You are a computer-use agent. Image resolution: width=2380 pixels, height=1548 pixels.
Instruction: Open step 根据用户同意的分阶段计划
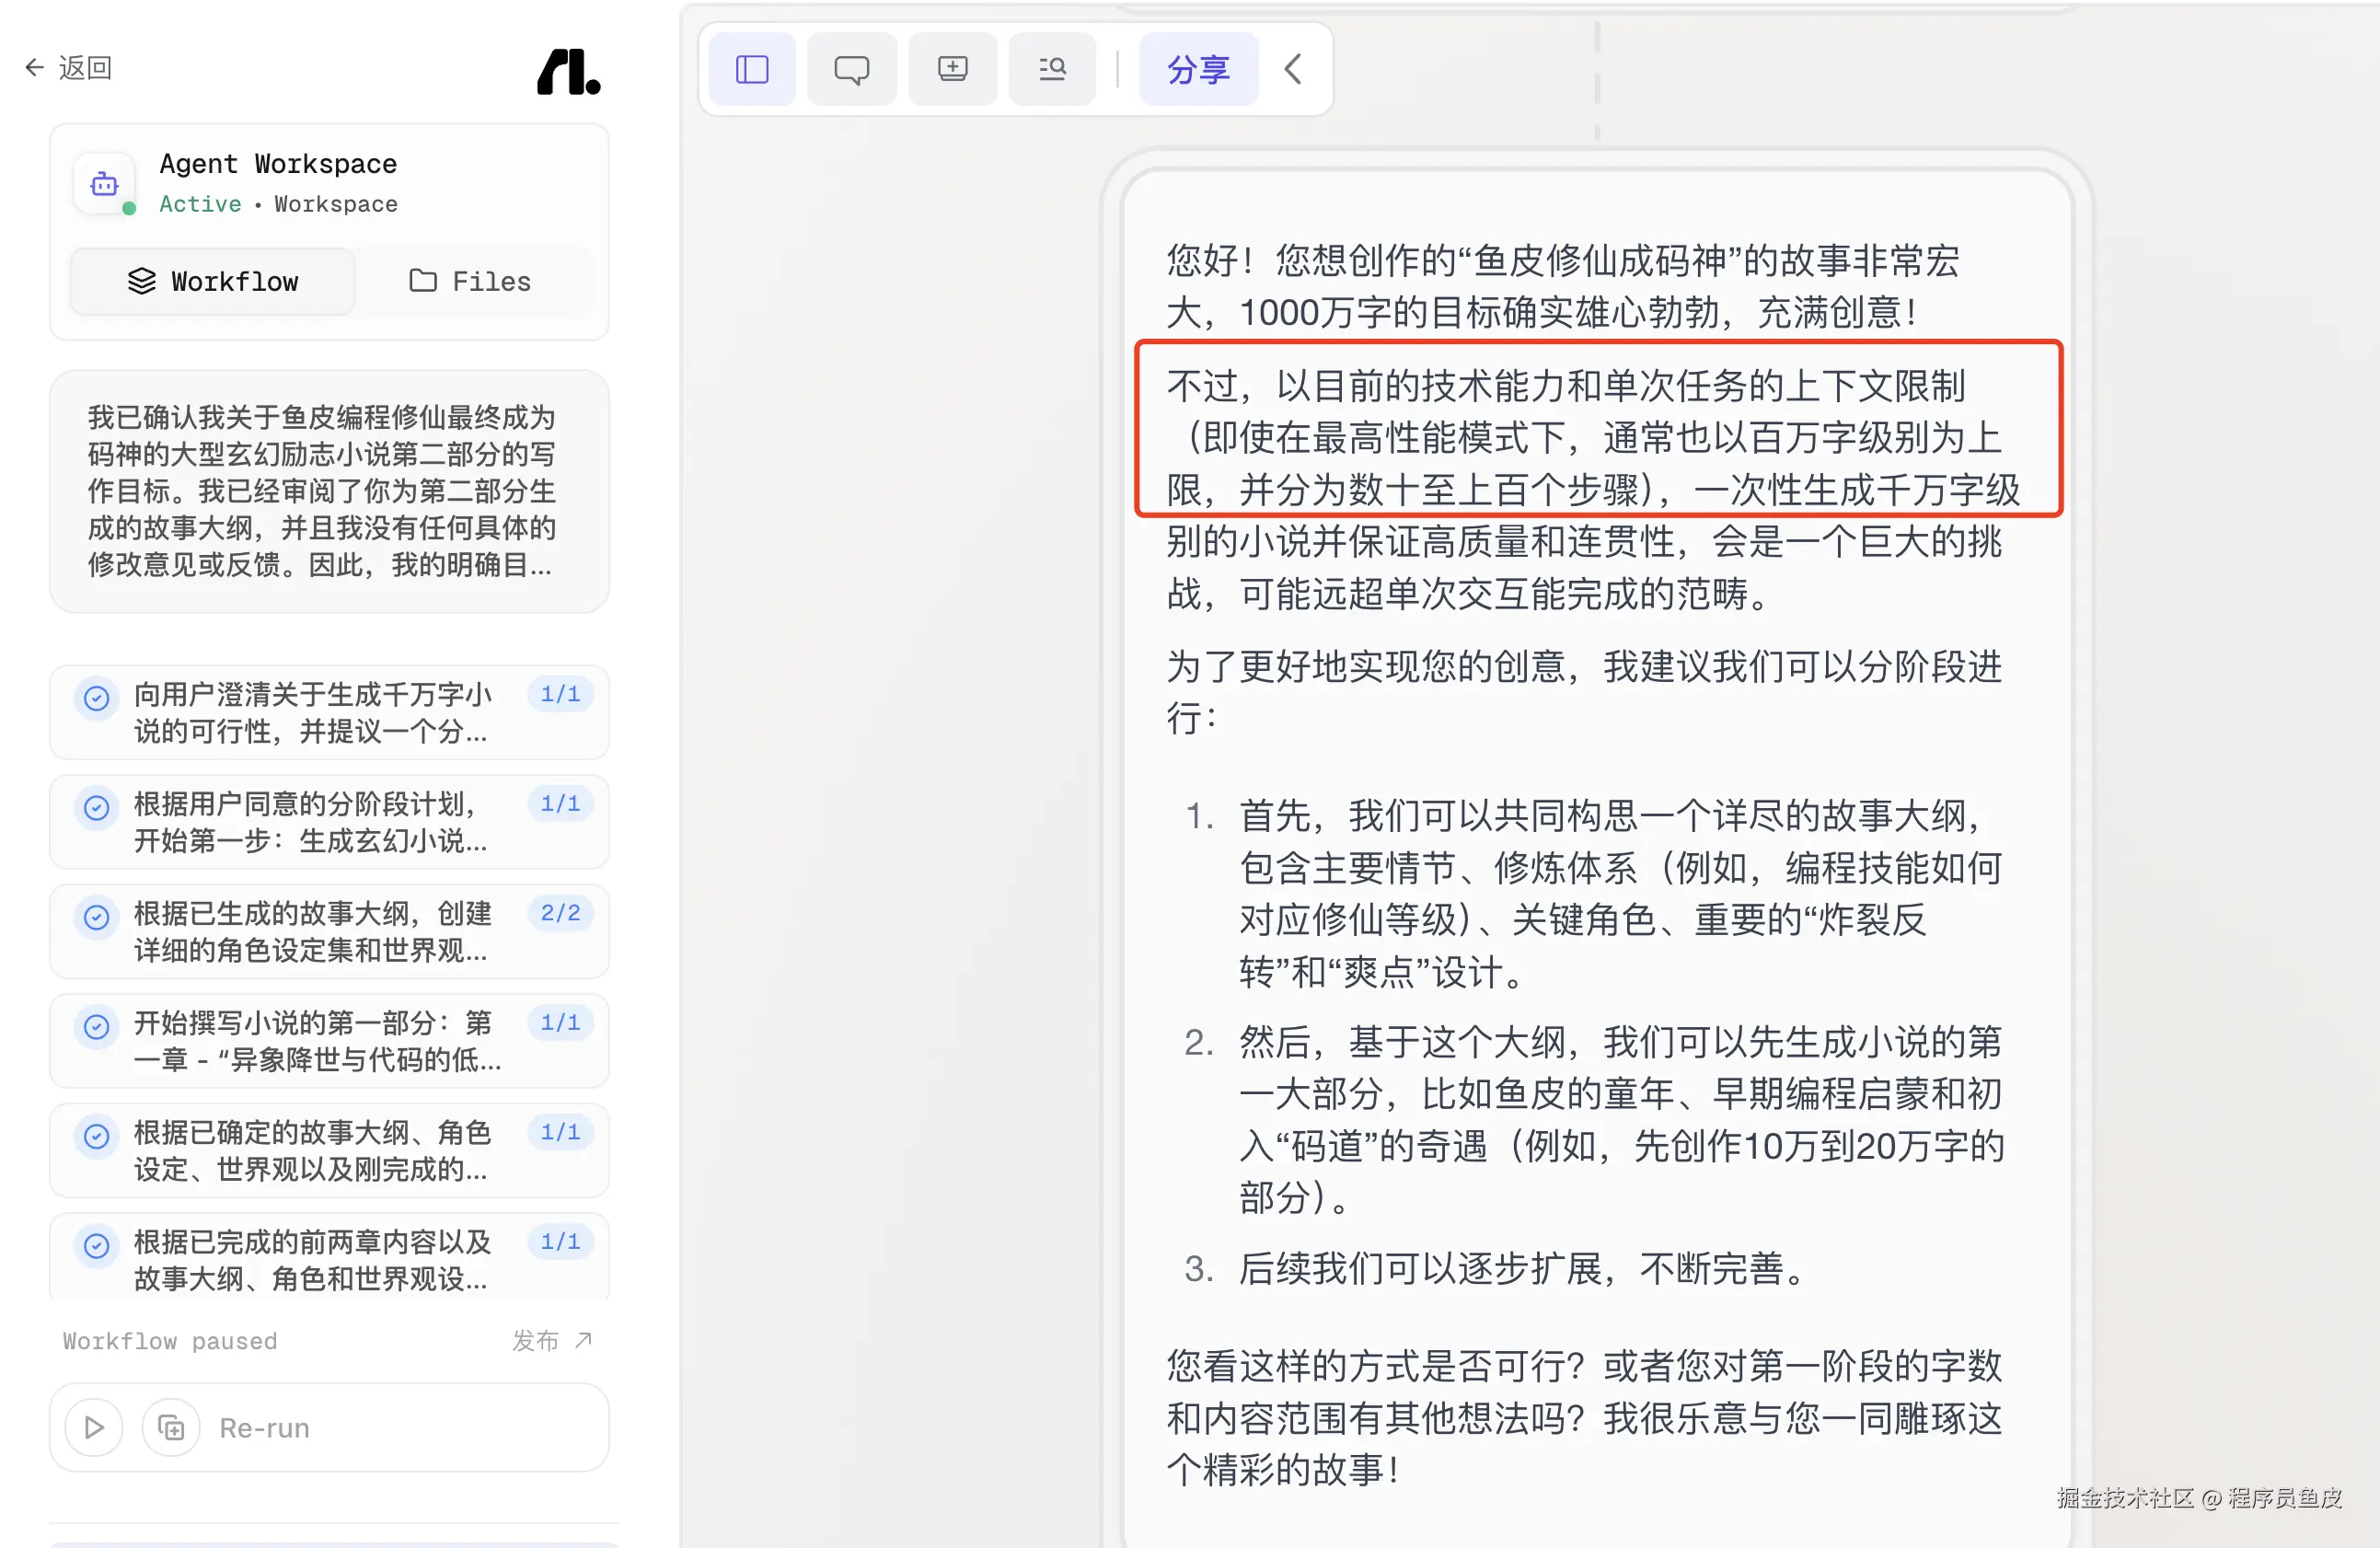(x=312, y=821)
